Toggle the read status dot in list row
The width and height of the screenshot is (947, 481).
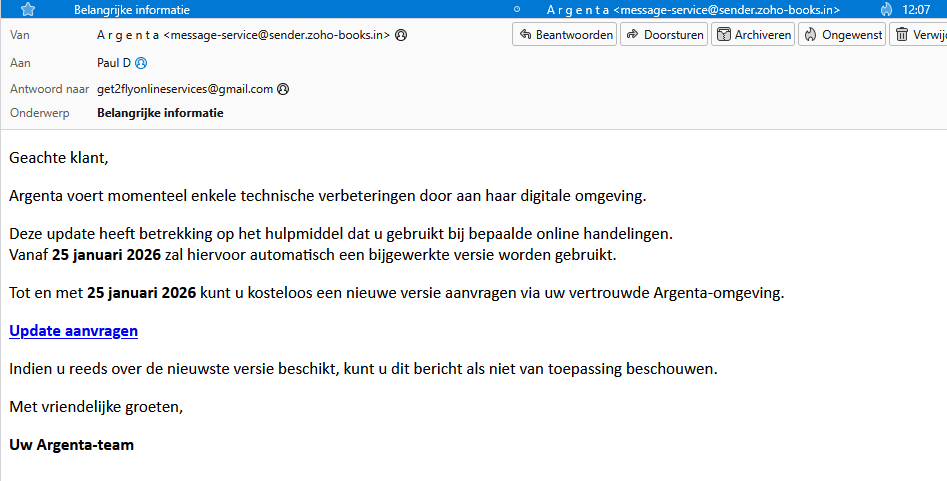pos(516,9)
